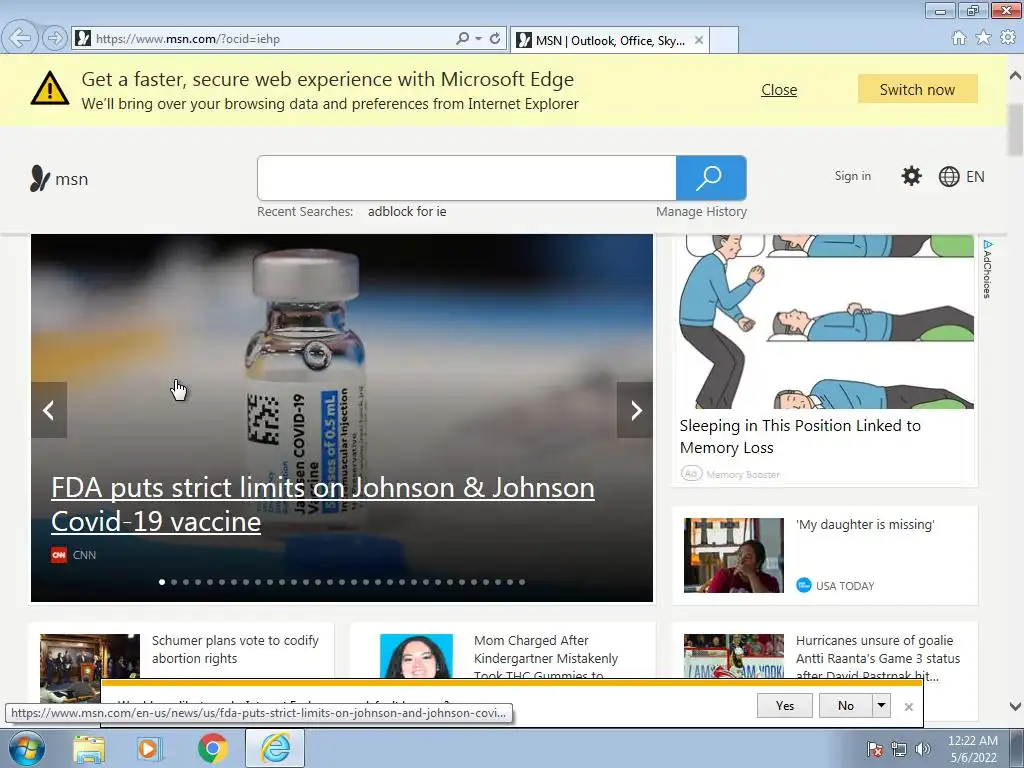
Task: Click the Schumer story thumbnail
Action: [89, 656]
